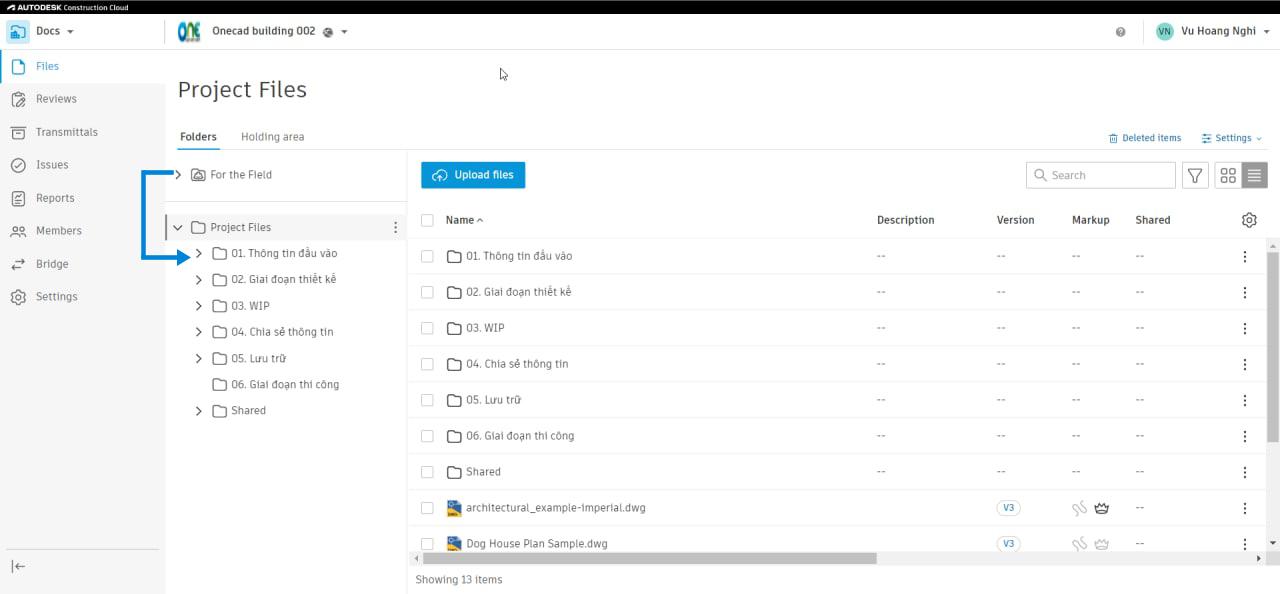Click the filter funnel icon

coord(1195,175)
